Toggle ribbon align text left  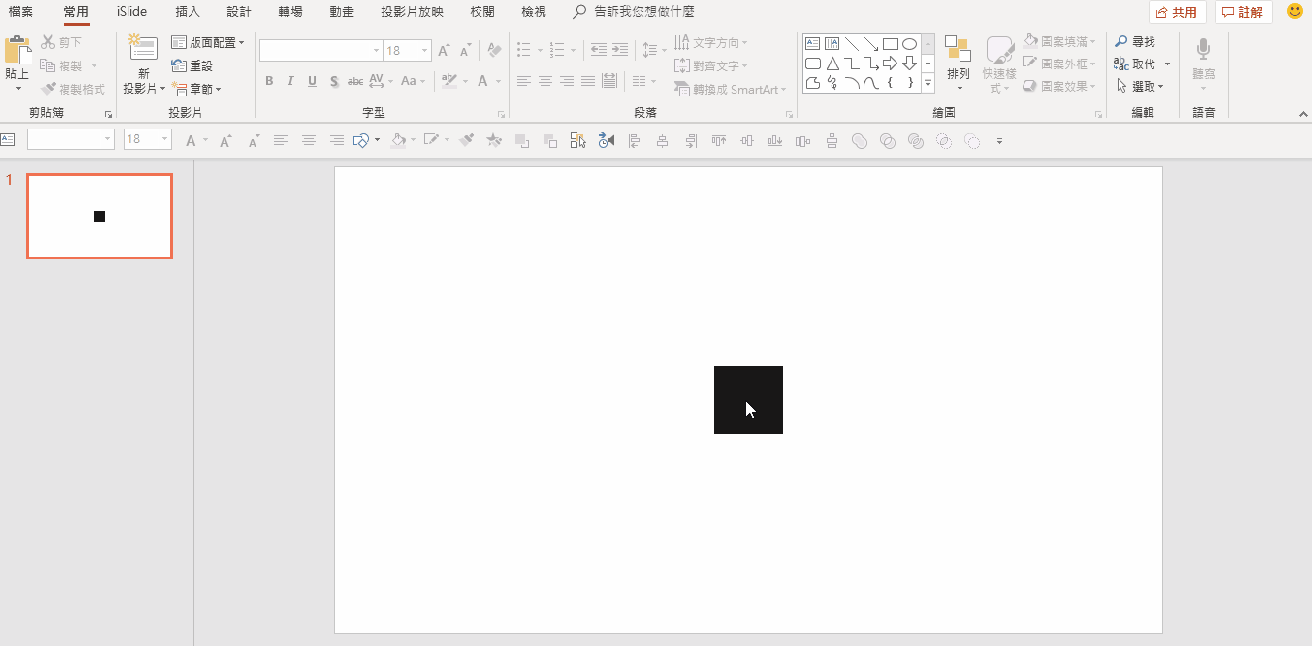[524, 81]
